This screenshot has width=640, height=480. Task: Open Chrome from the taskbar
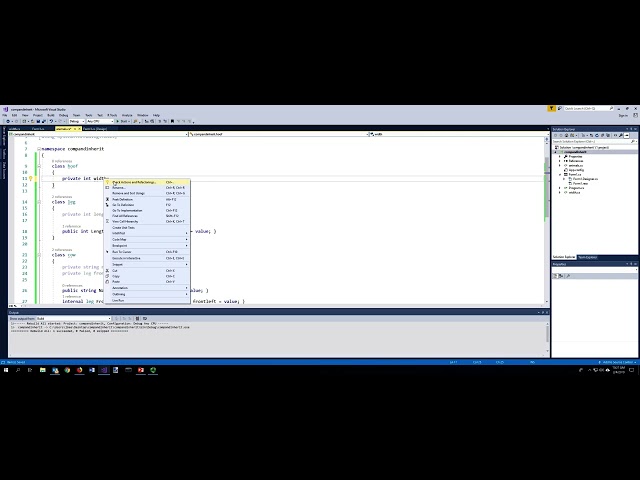67,370
